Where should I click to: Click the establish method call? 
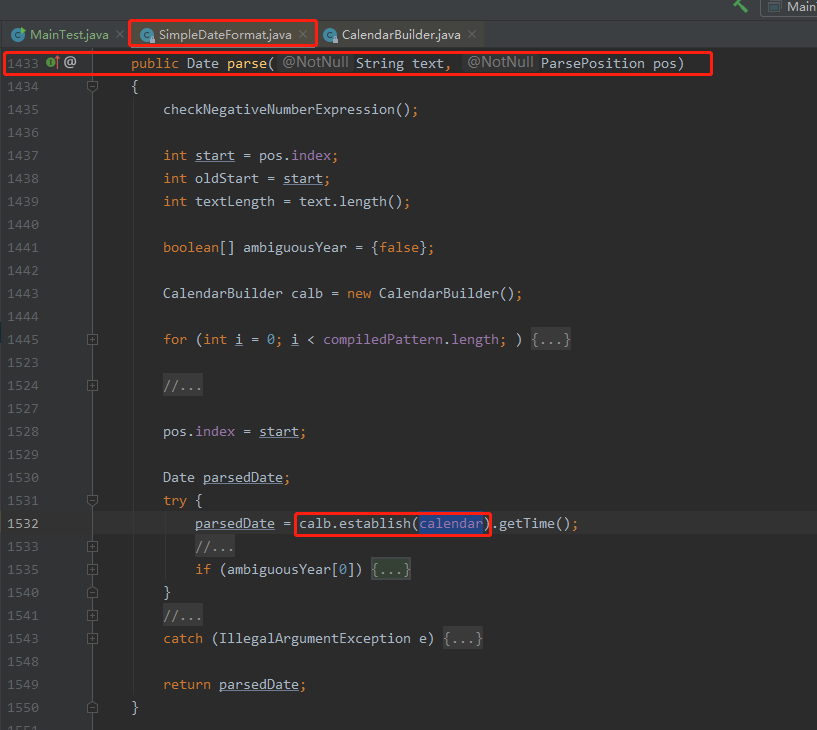(375, 524)
